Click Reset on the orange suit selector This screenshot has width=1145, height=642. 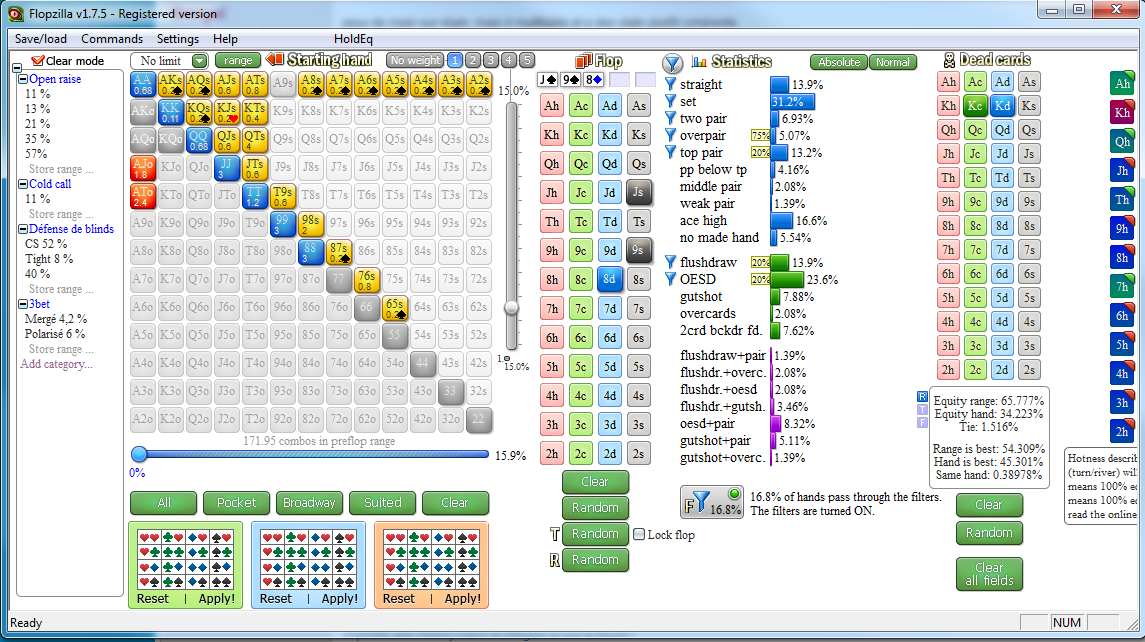[398, 598]
